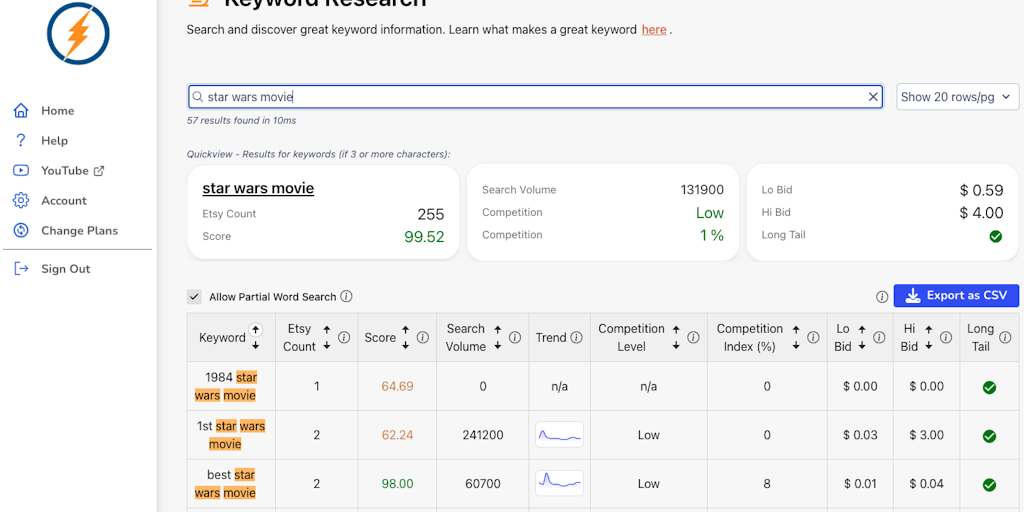Viewport: 1024px width, 512px height.
Task: Select the 'best star wars movie' keyword cell
Action: 231,484
